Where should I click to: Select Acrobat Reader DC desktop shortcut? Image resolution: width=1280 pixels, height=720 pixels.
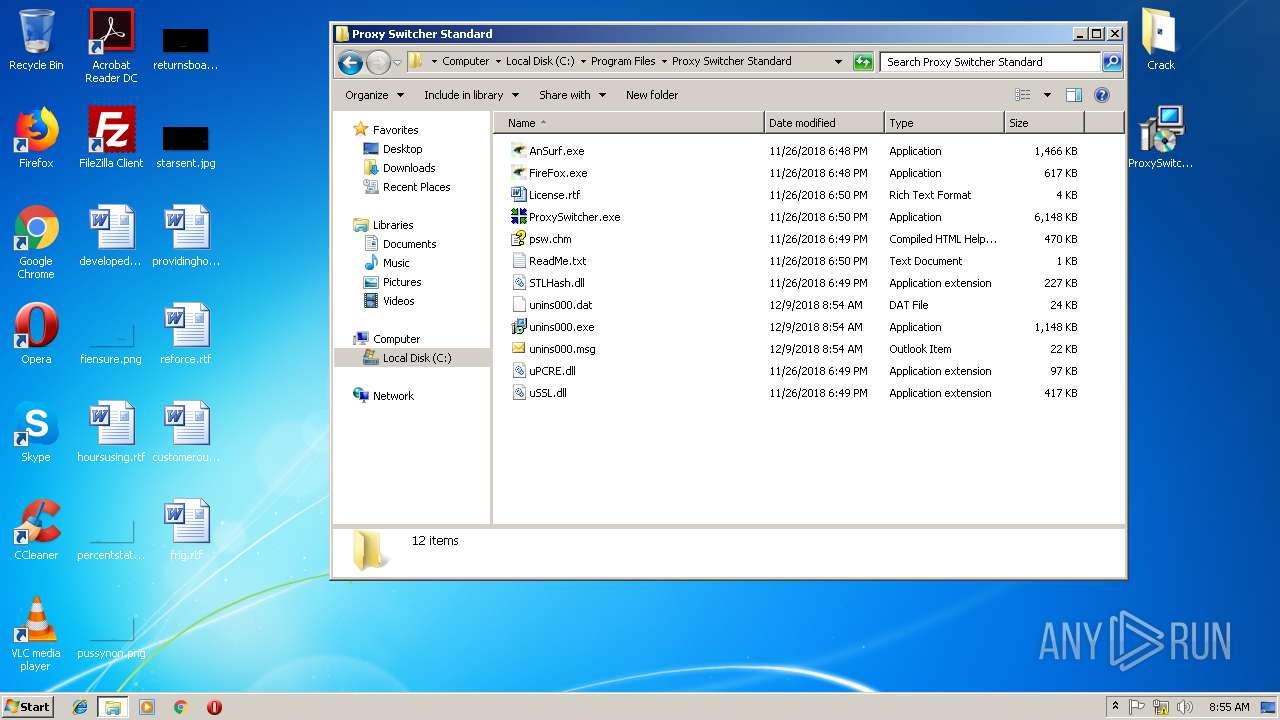tap(111, 46)
